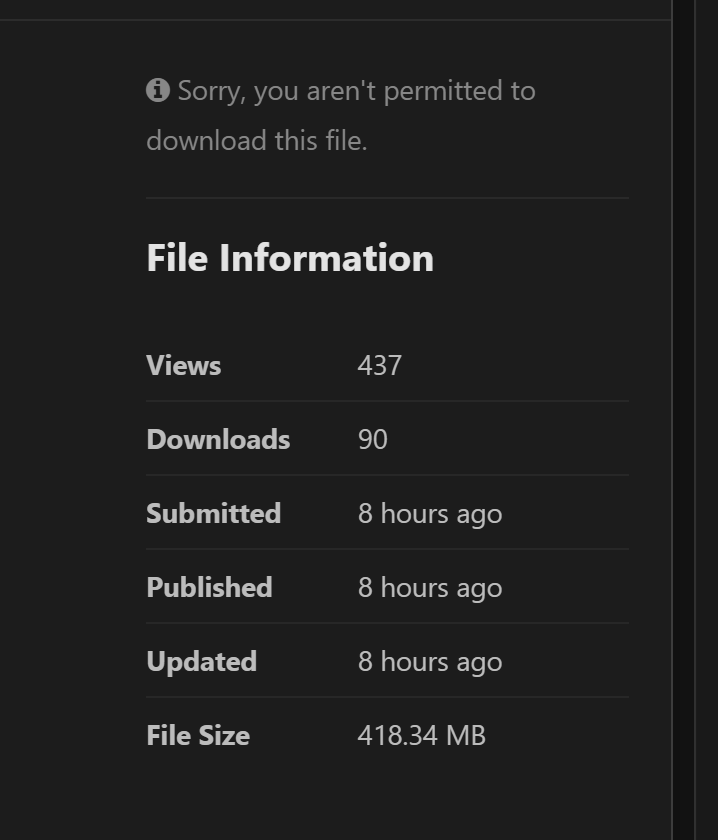This screenshot has height=840, width=718.
Task: Select the Submitted label
Action: [214, 513]
